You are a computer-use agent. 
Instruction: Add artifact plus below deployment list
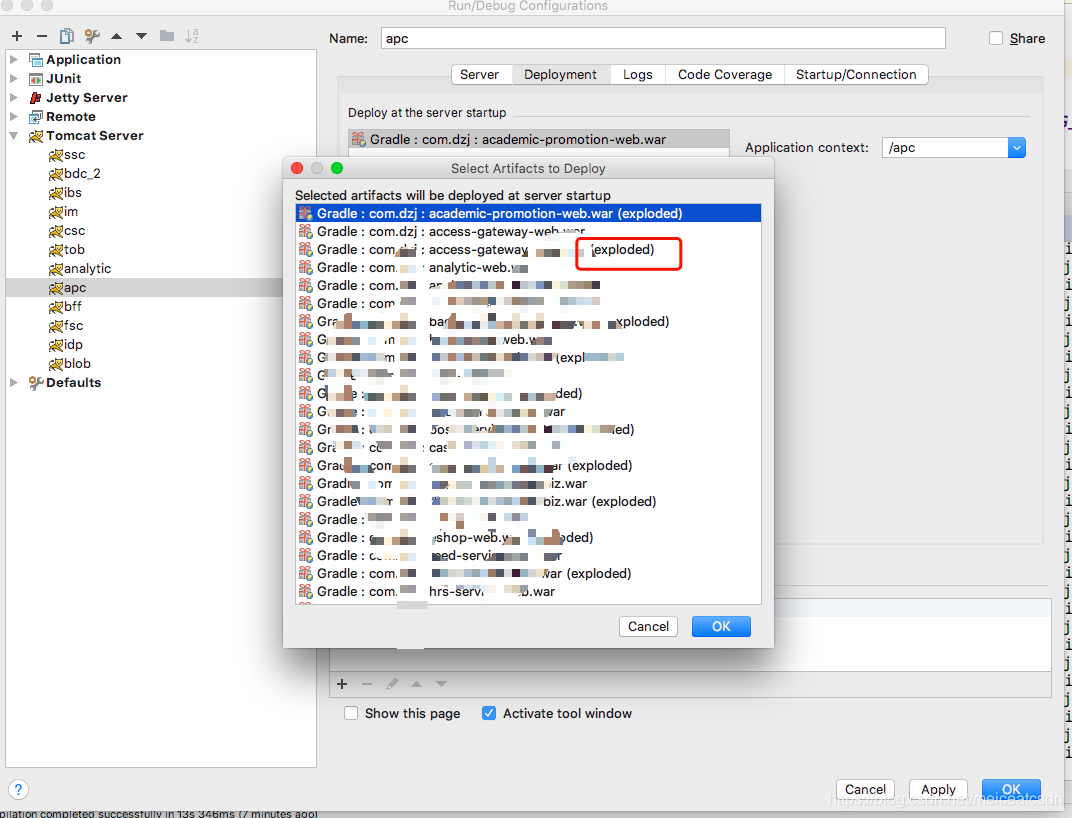tap(343, 684)
